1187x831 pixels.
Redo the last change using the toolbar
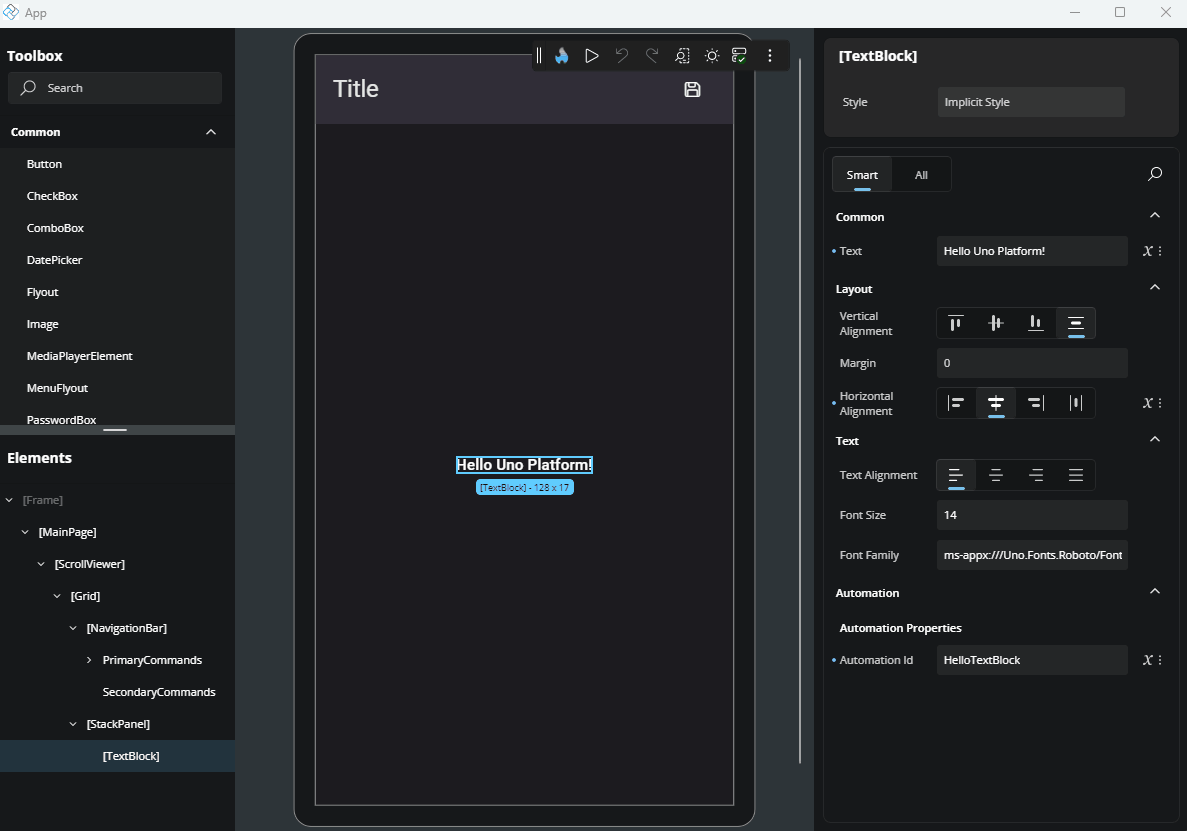tap(651, 55)
